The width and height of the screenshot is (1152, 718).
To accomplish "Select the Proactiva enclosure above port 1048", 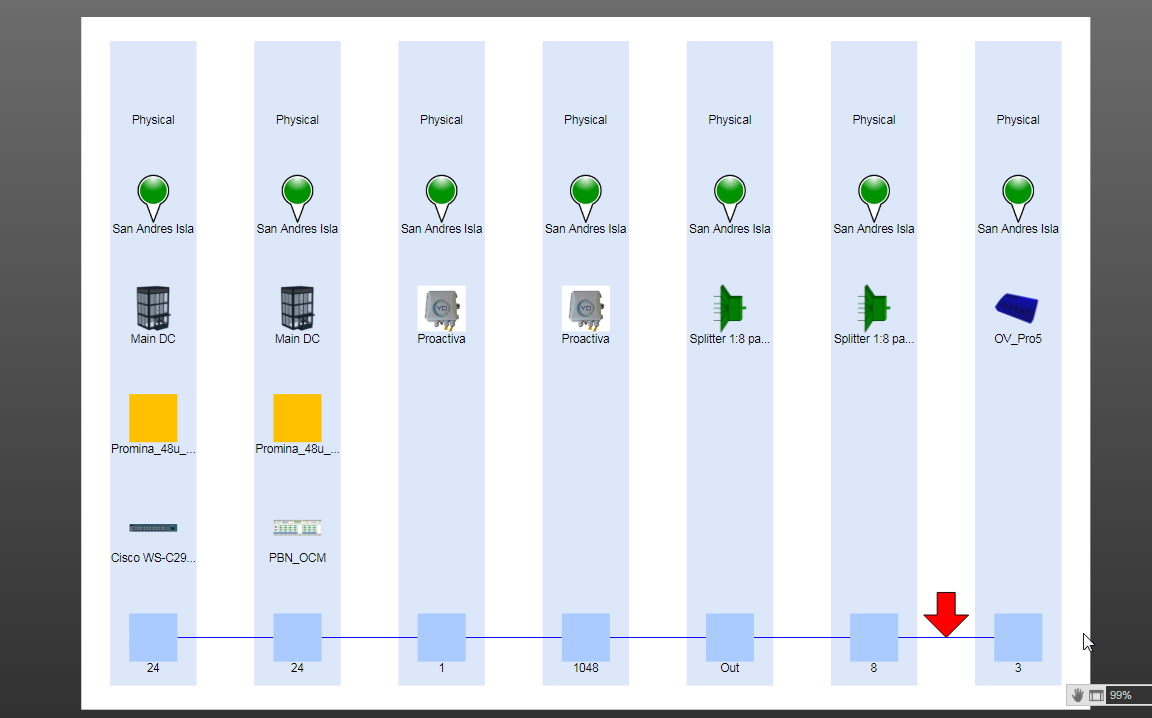I will [x=585, y=308].
